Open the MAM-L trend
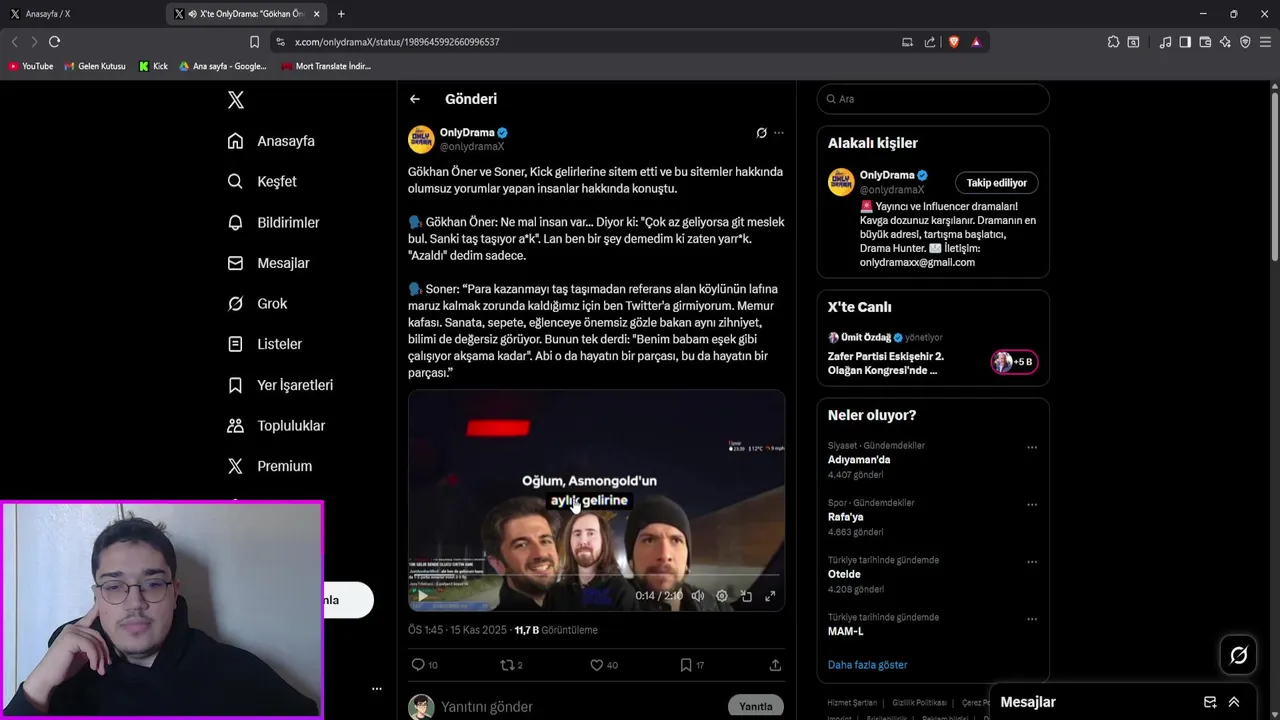The height and width of the screenshot is (720, 1280). (x=845, y=632)
